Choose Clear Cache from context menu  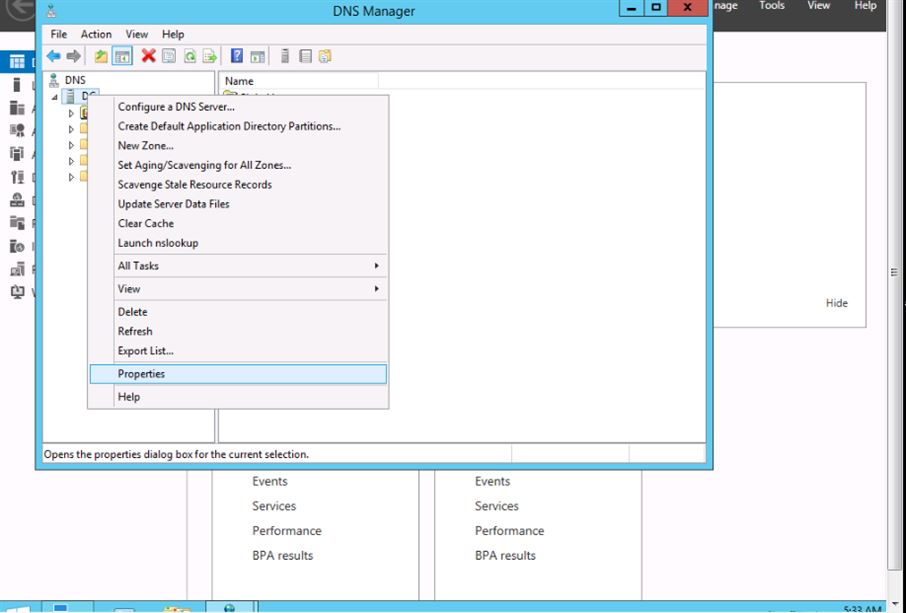(x=238, y=223)
